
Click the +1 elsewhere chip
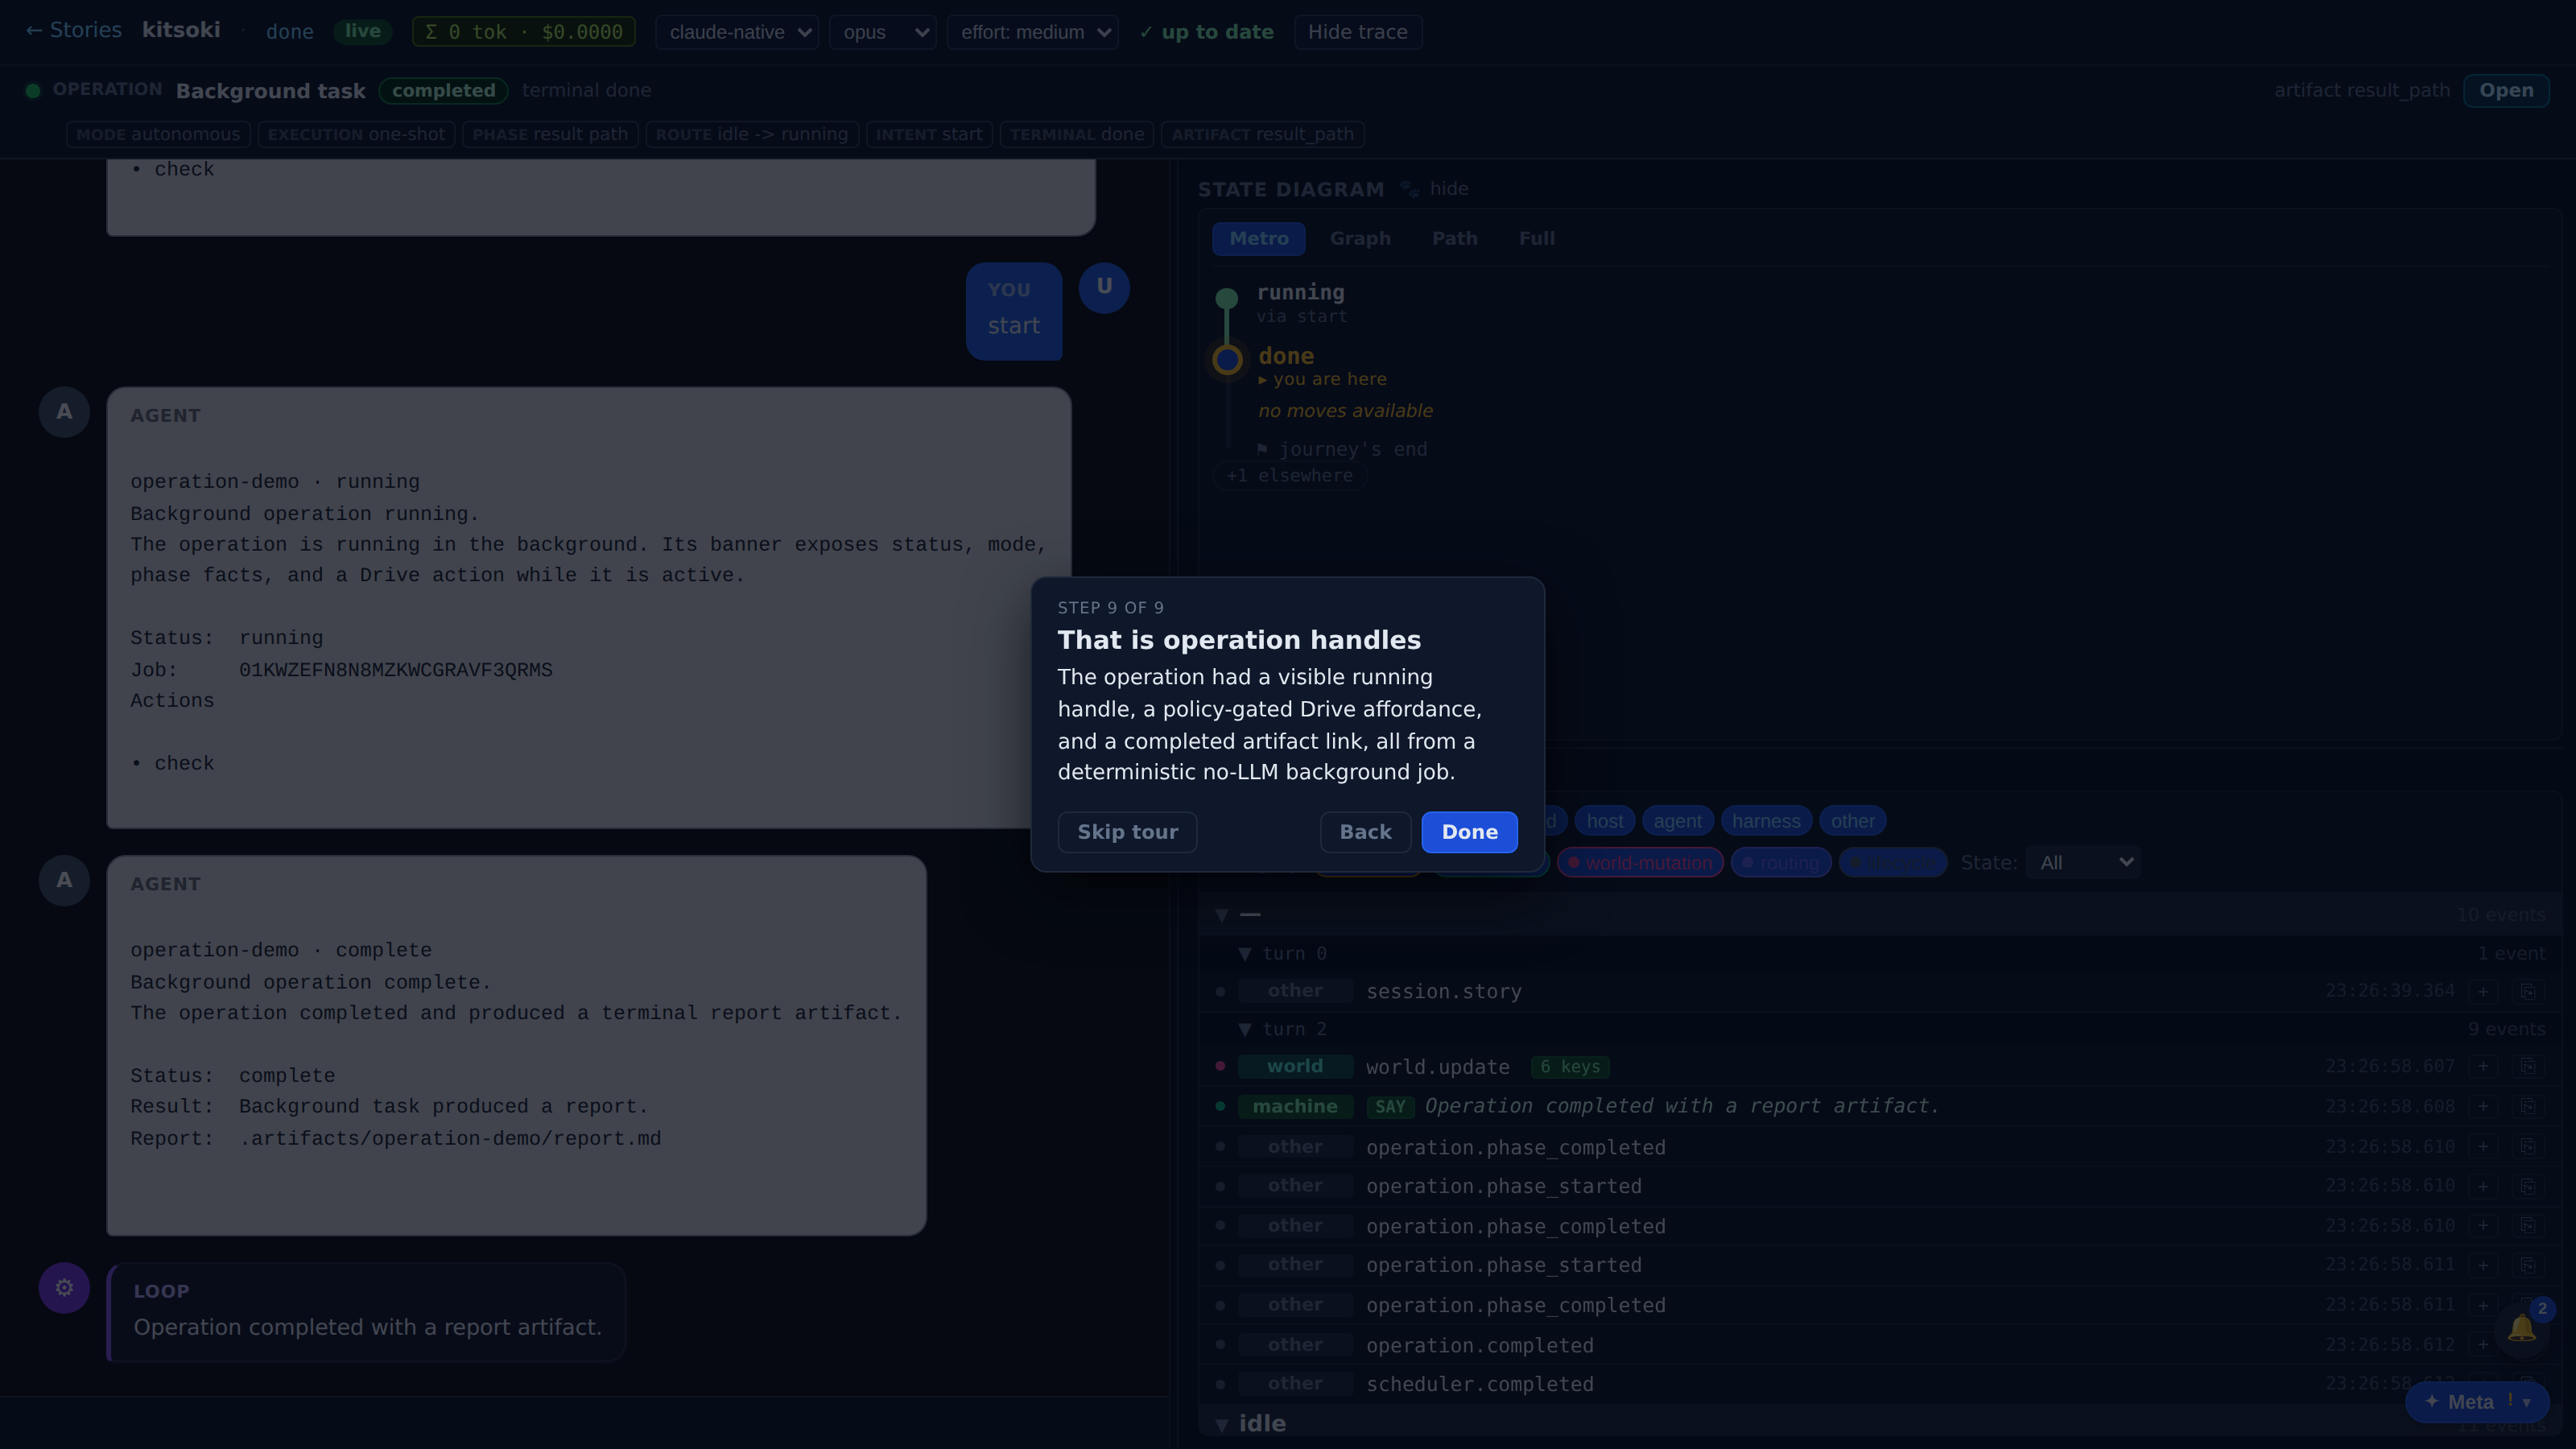(x=1289, y=476)
